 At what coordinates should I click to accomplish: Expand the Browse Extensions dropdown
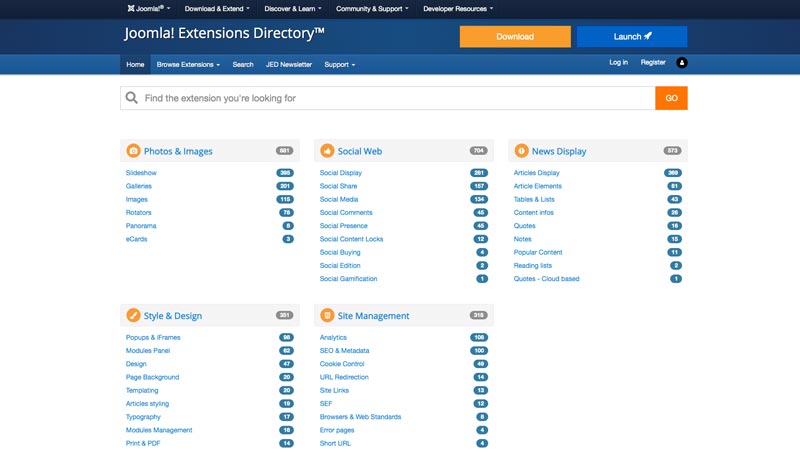point(188,64)
